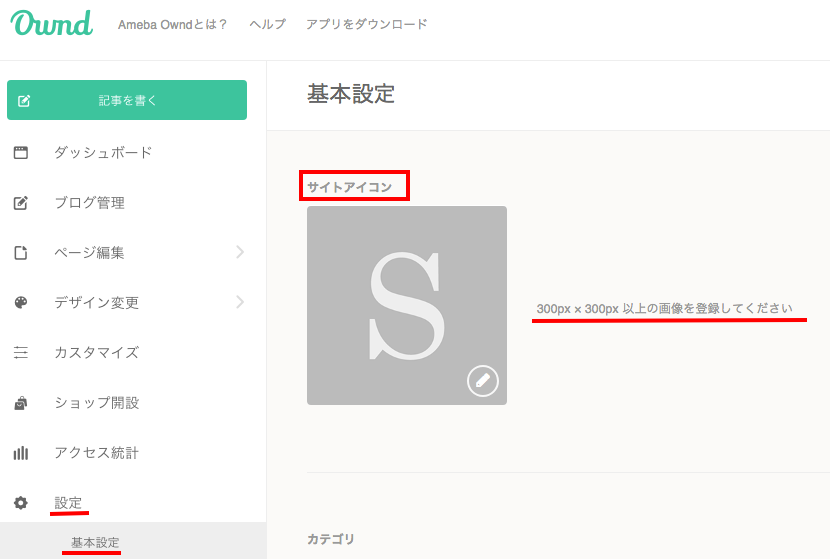The image size is (830, 559).
Task: Click the site icon placeholder thumbnail
Action: click(407, 305)
